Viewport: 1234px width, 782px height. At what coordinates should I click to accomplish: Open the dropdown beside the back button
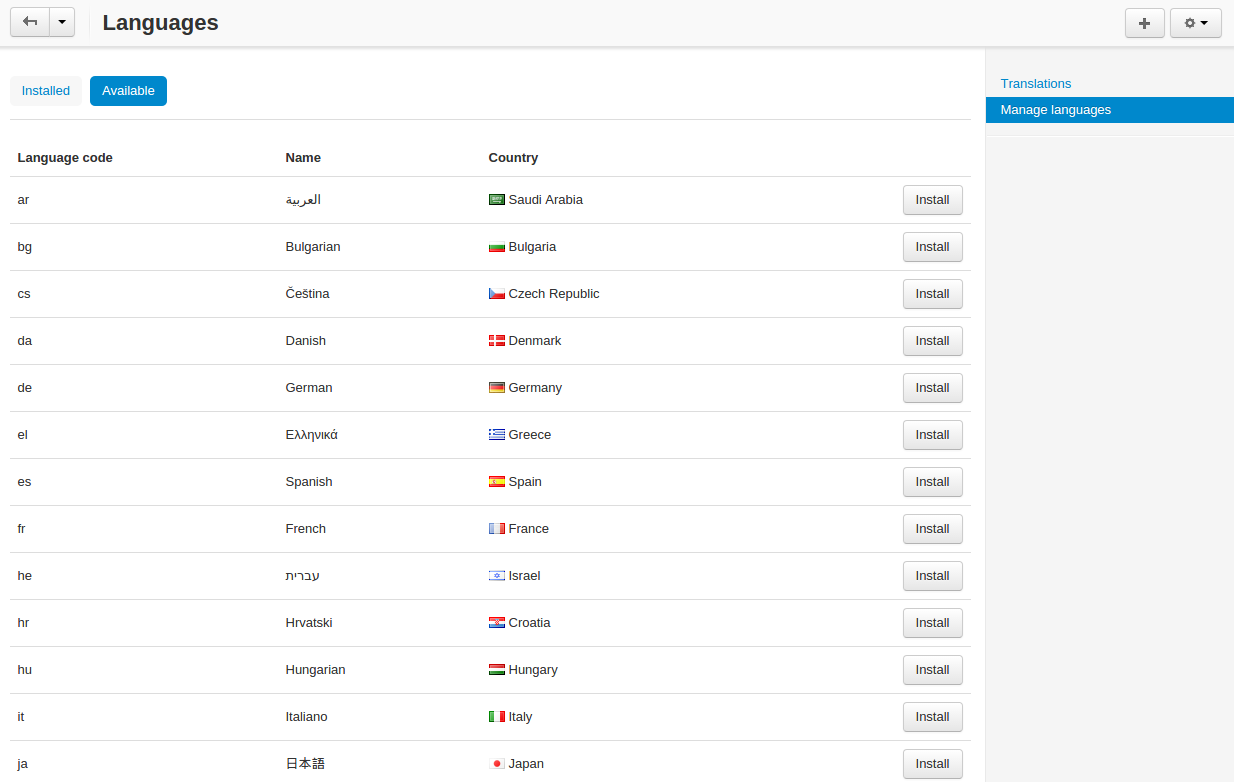[62, 22]
